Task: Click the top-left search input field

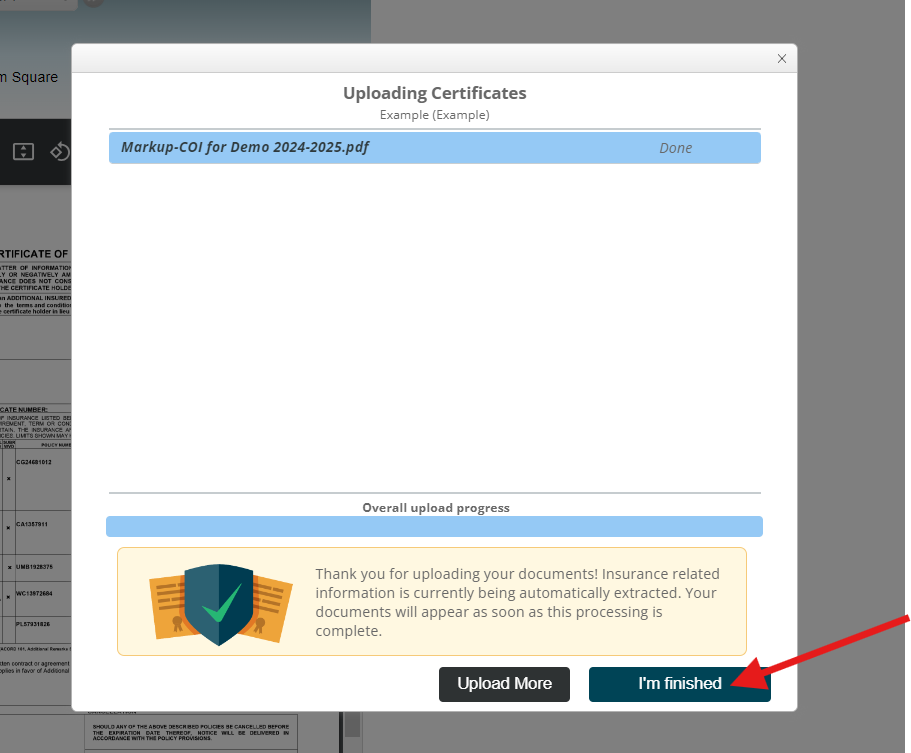Action: click(x=35, y=4)
